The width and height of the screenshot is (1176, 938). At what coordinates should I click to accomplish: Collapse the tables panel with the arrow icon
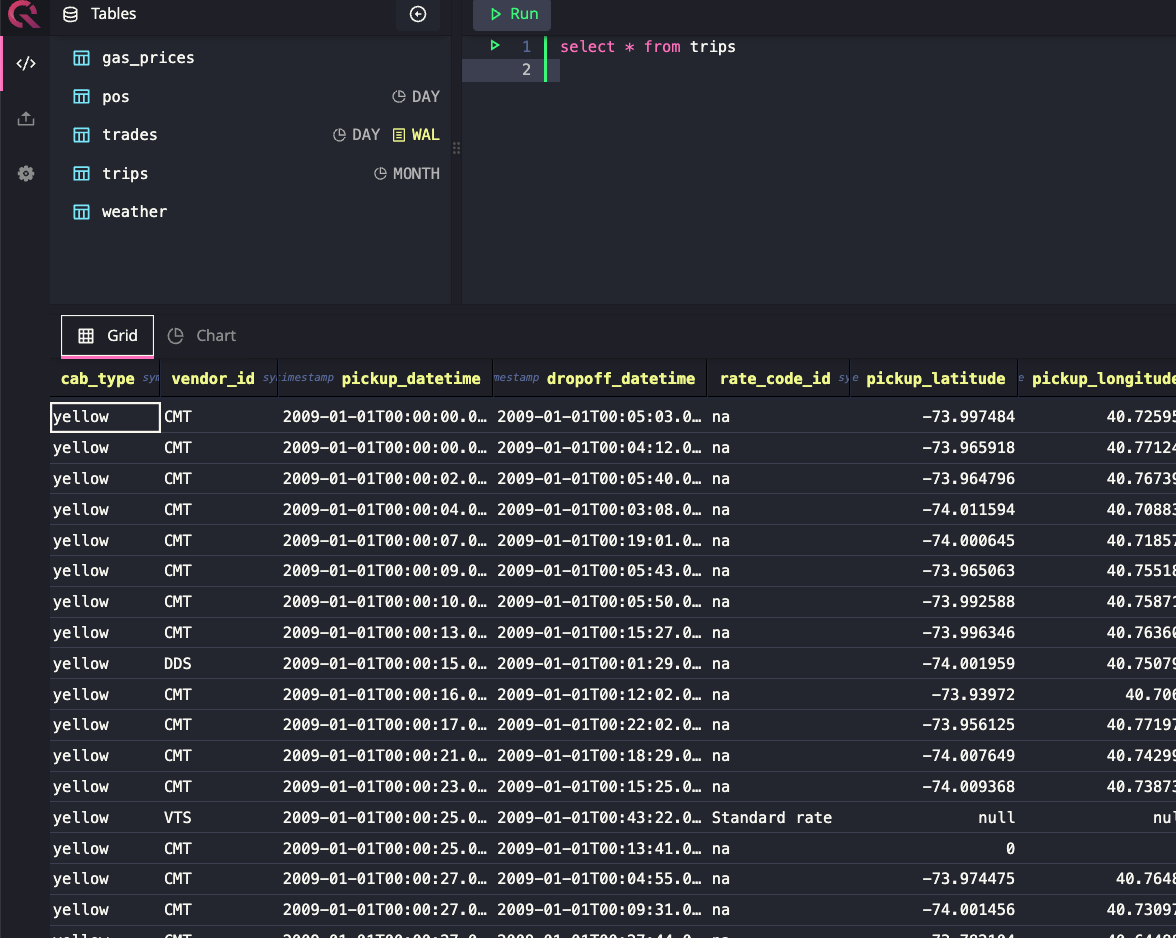point(418,14)
